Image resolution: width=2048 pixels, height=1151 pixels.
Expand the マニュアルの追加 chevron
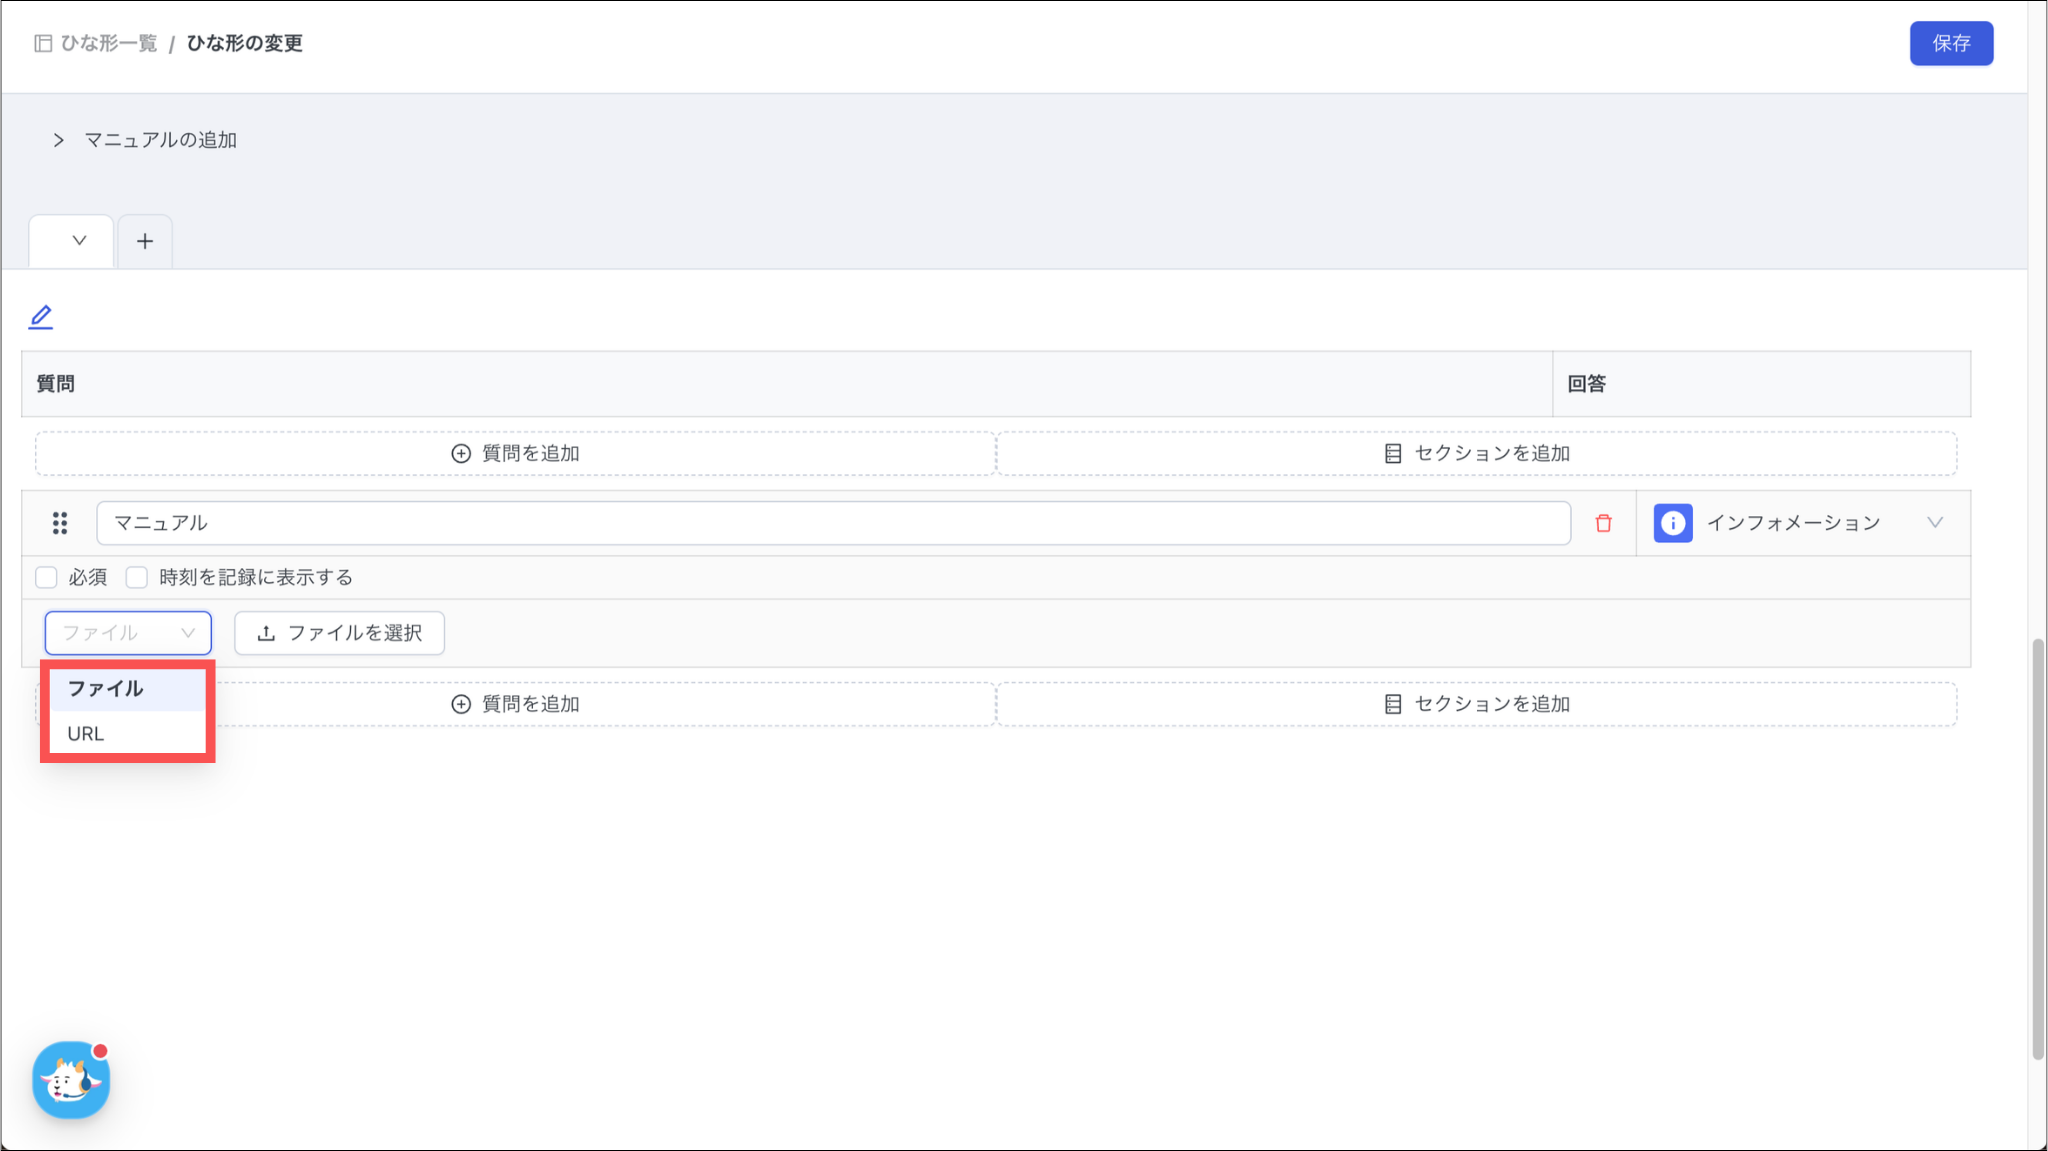tap(59, 140)
